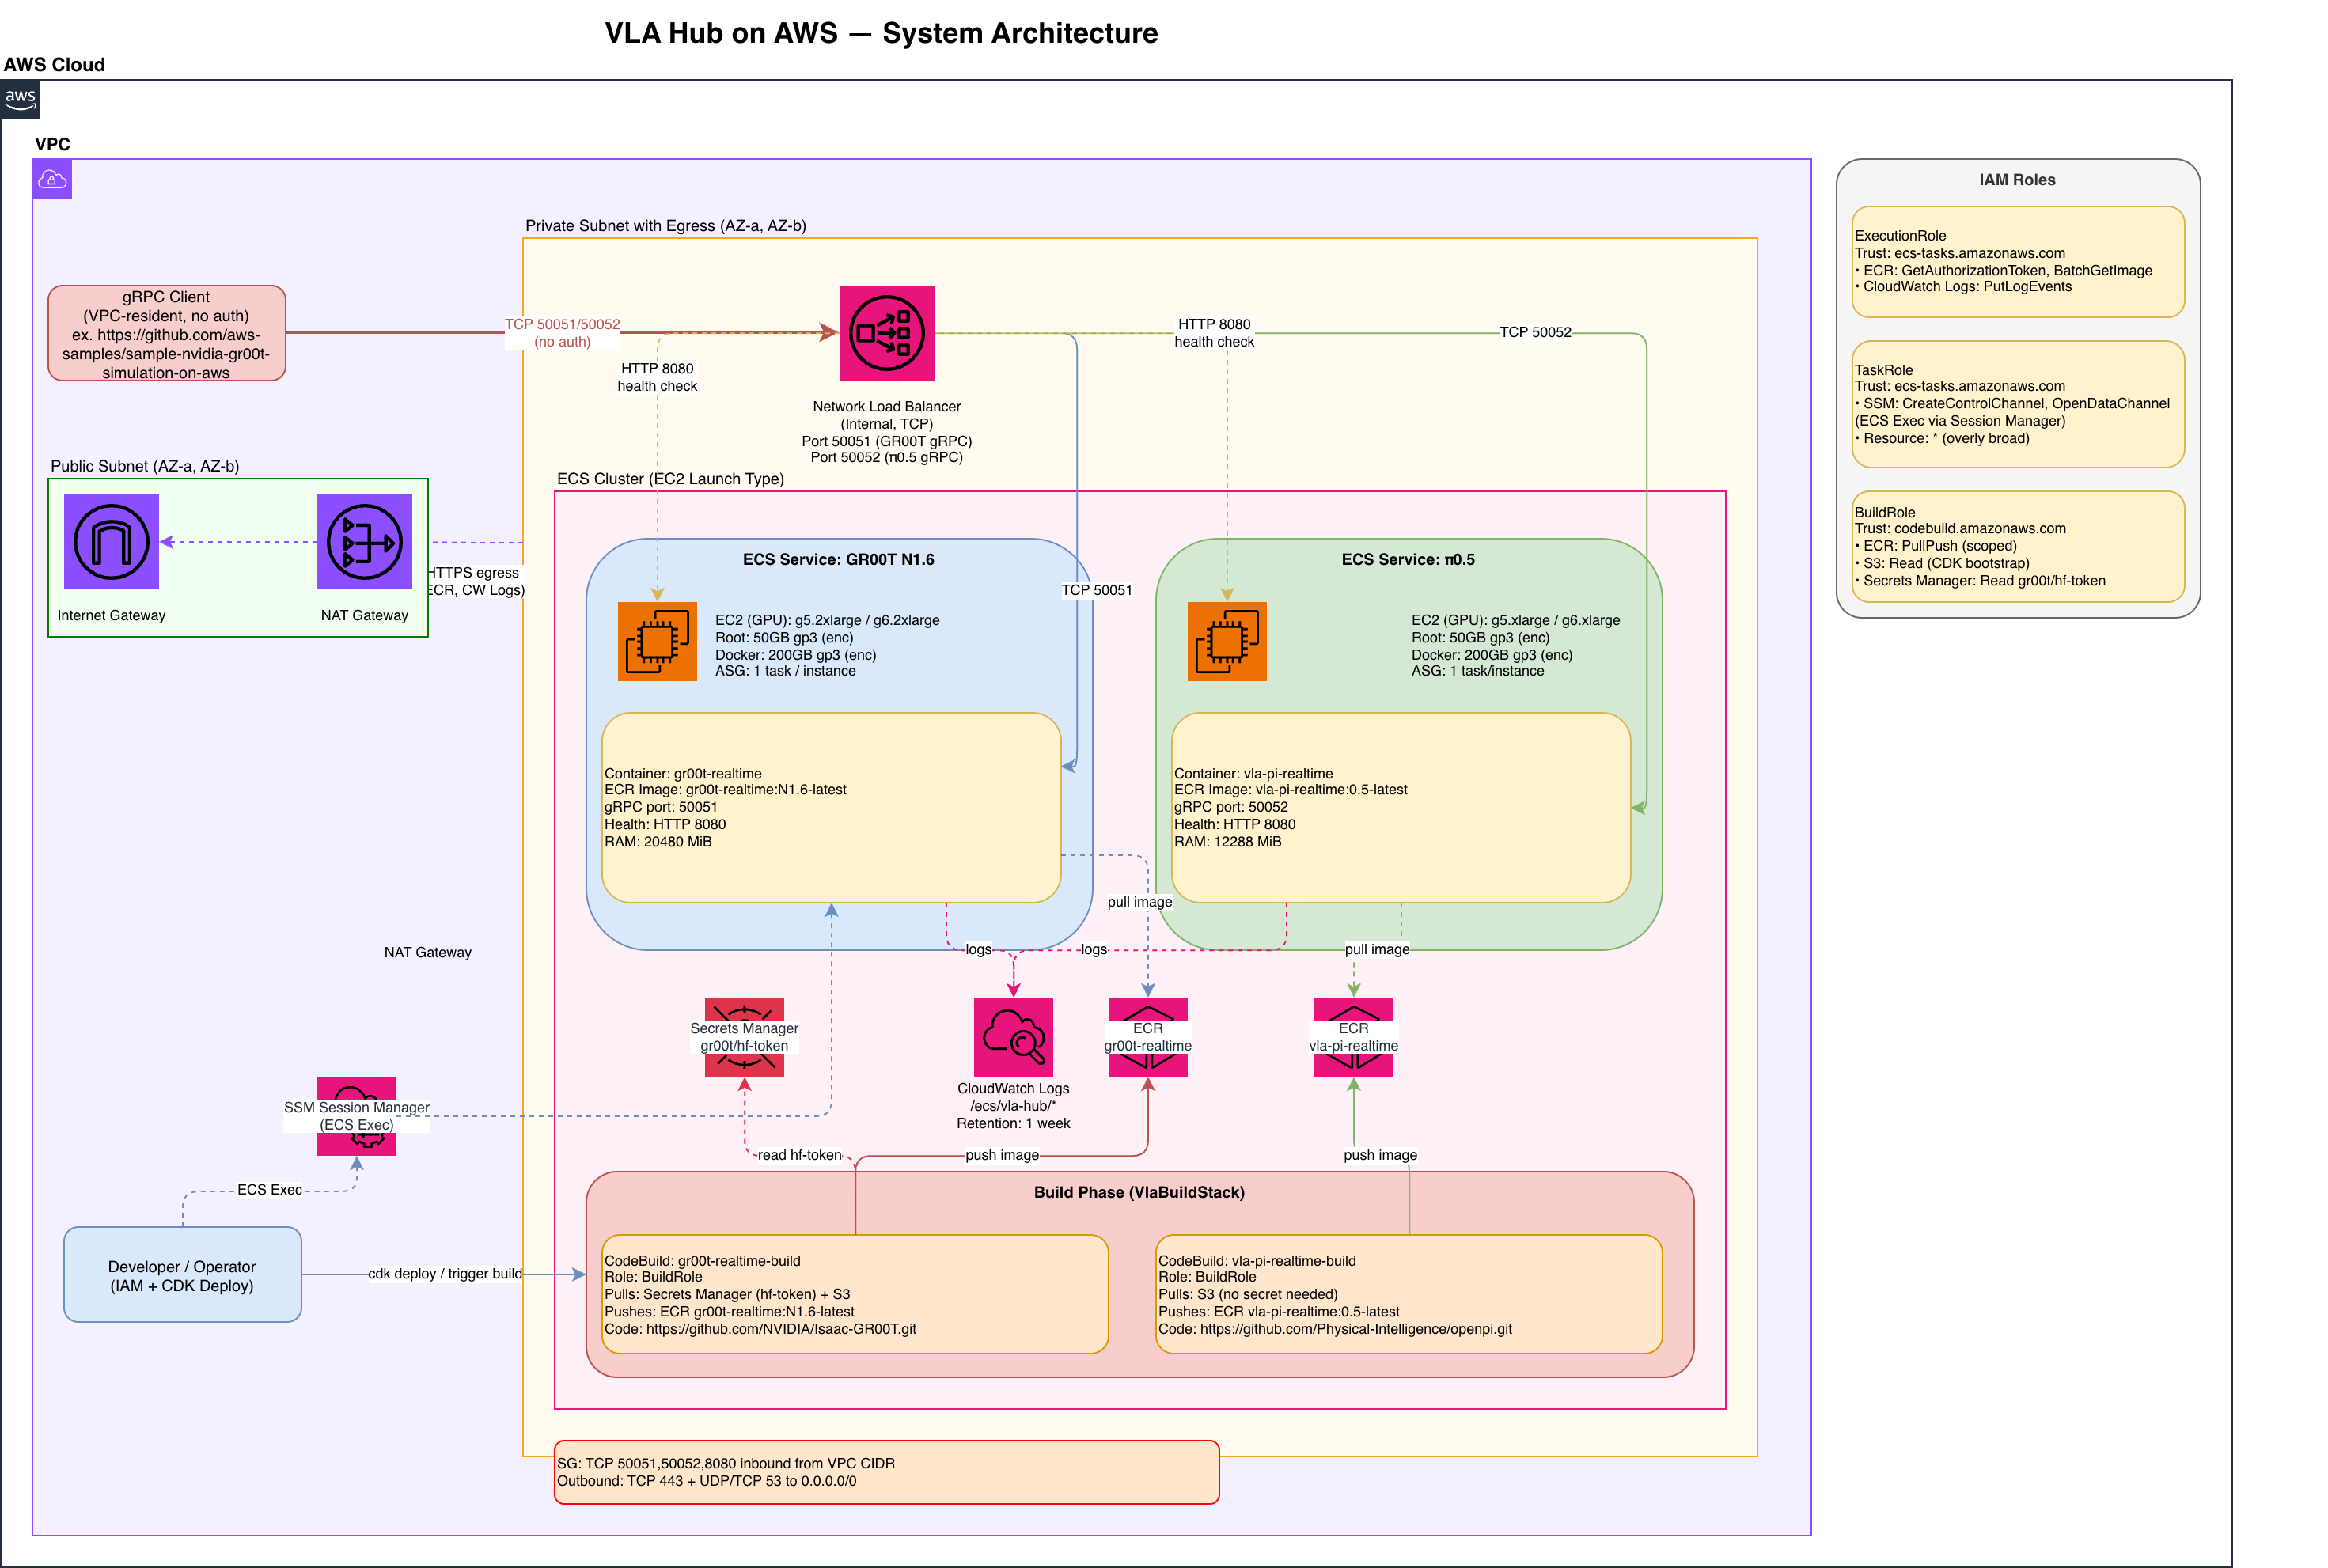Viewport: 2328px width, 1568px height.
Task: Select the 'TCP 50052' connector label
Action: [x=1535, y=332]
